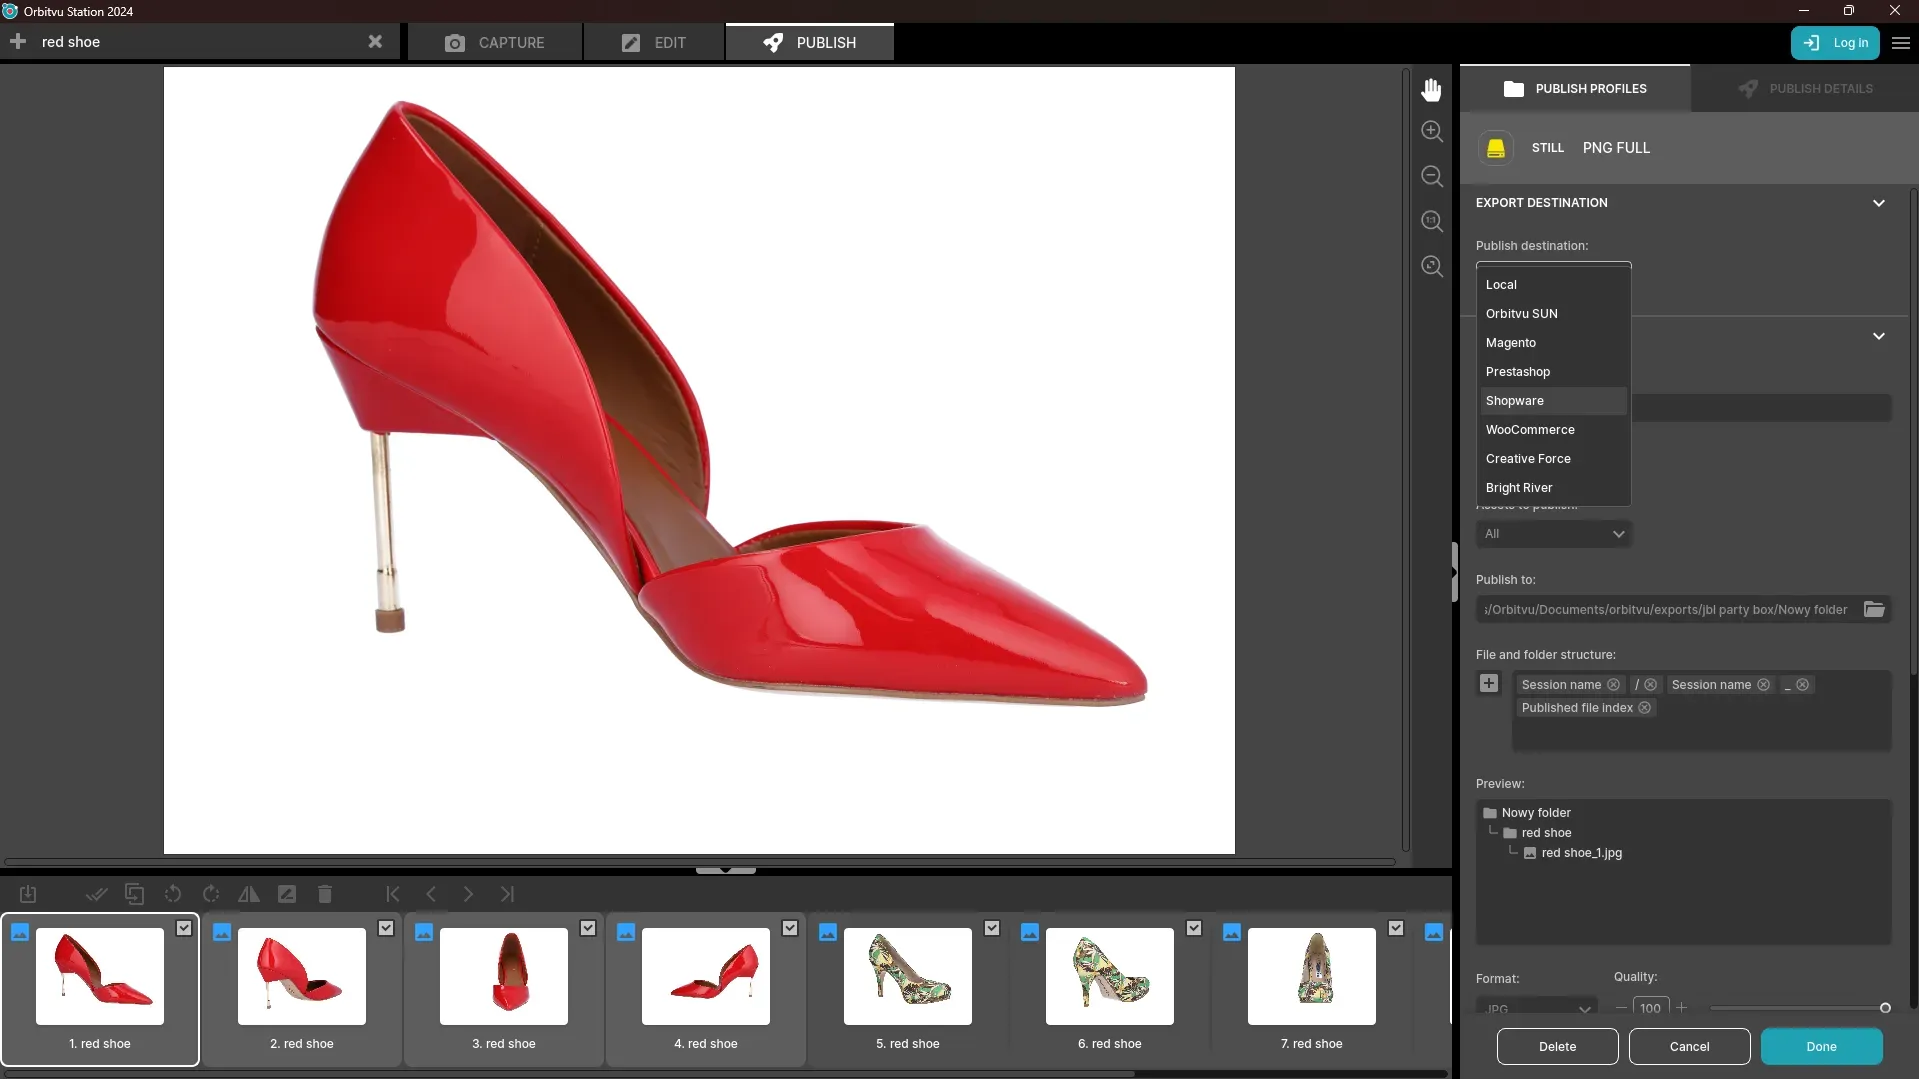
Task: Open the Format dropdown showing JPG
Action: pyautogui.click(x=1536, y=1007)
